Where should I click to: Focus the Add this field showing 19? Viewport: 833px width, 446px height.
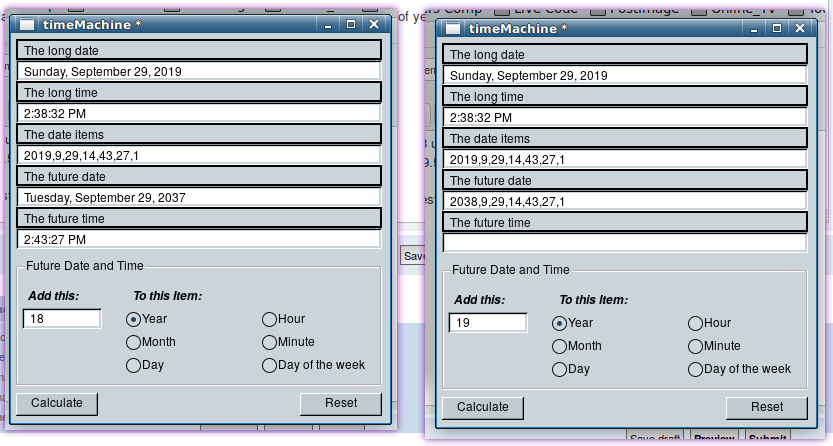tap(488, 323)
